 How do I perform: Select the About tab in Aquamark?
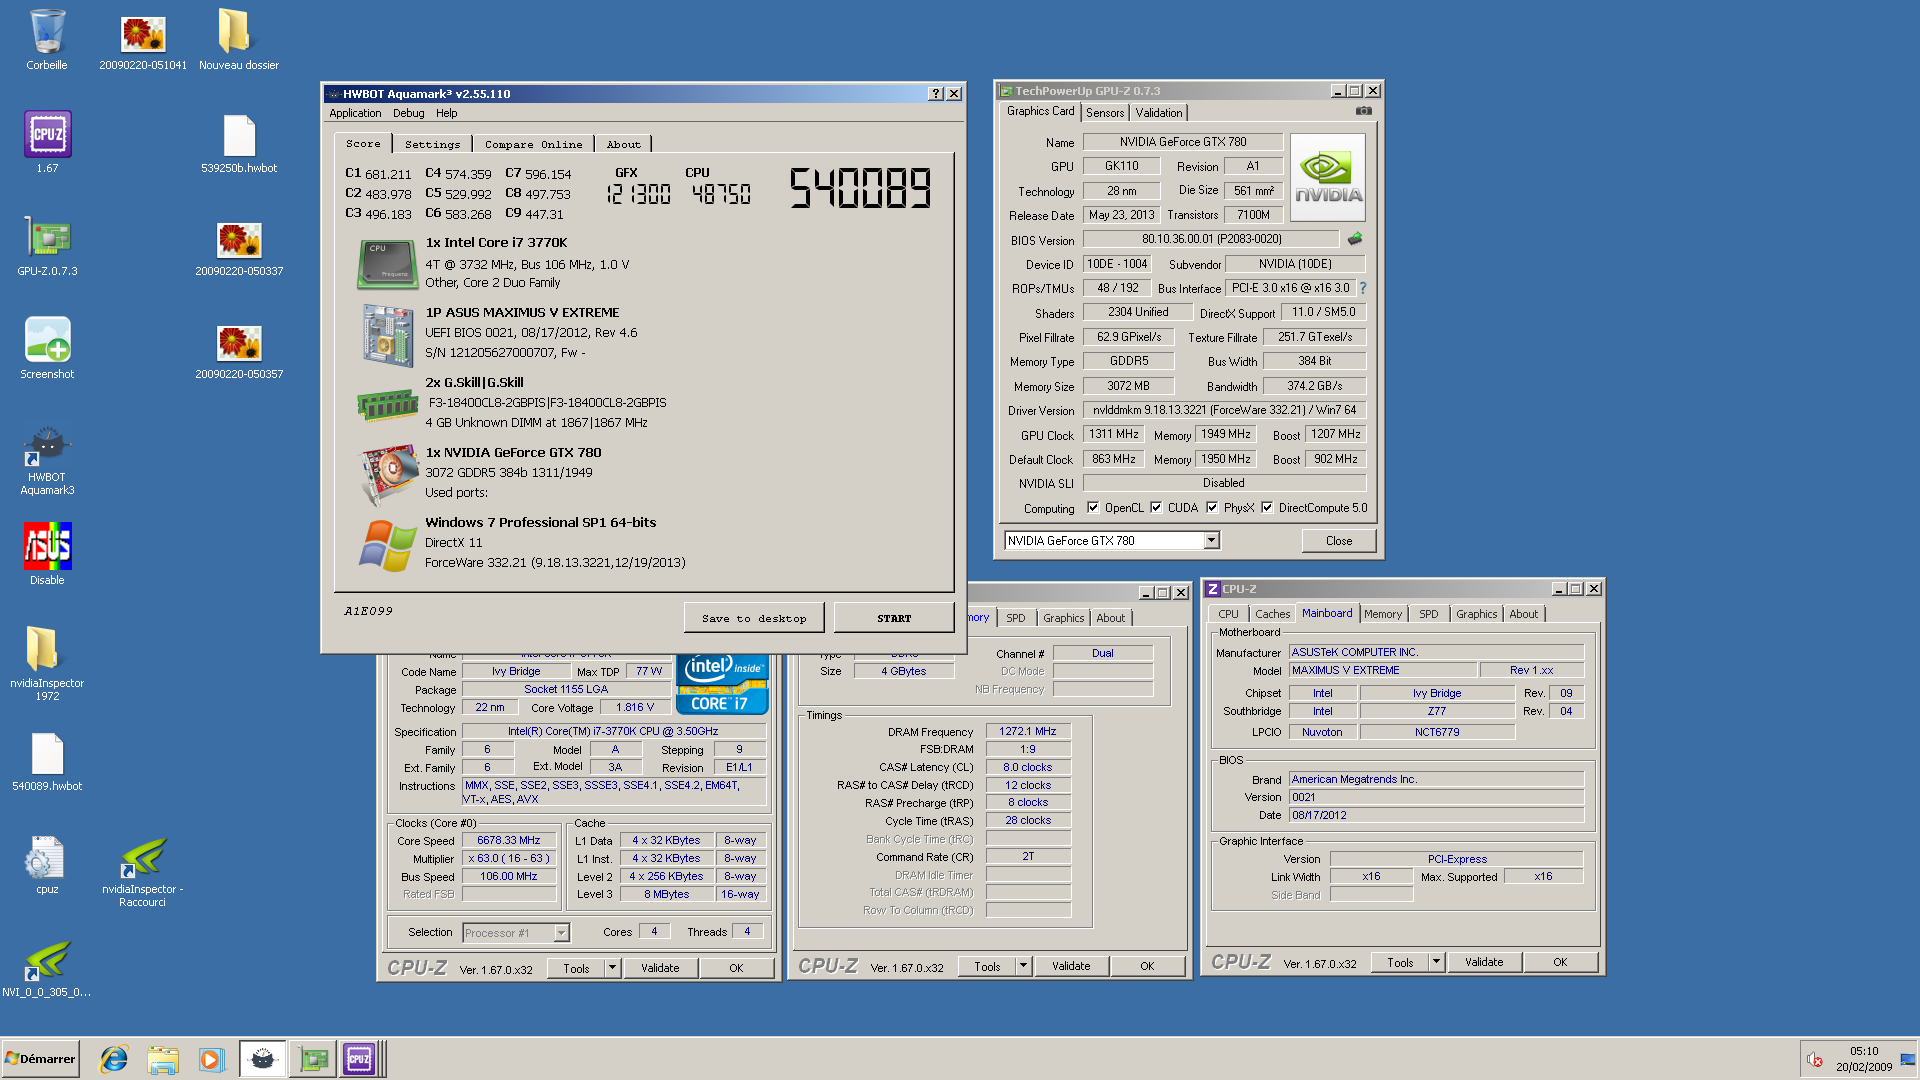[x=623, y=144]
